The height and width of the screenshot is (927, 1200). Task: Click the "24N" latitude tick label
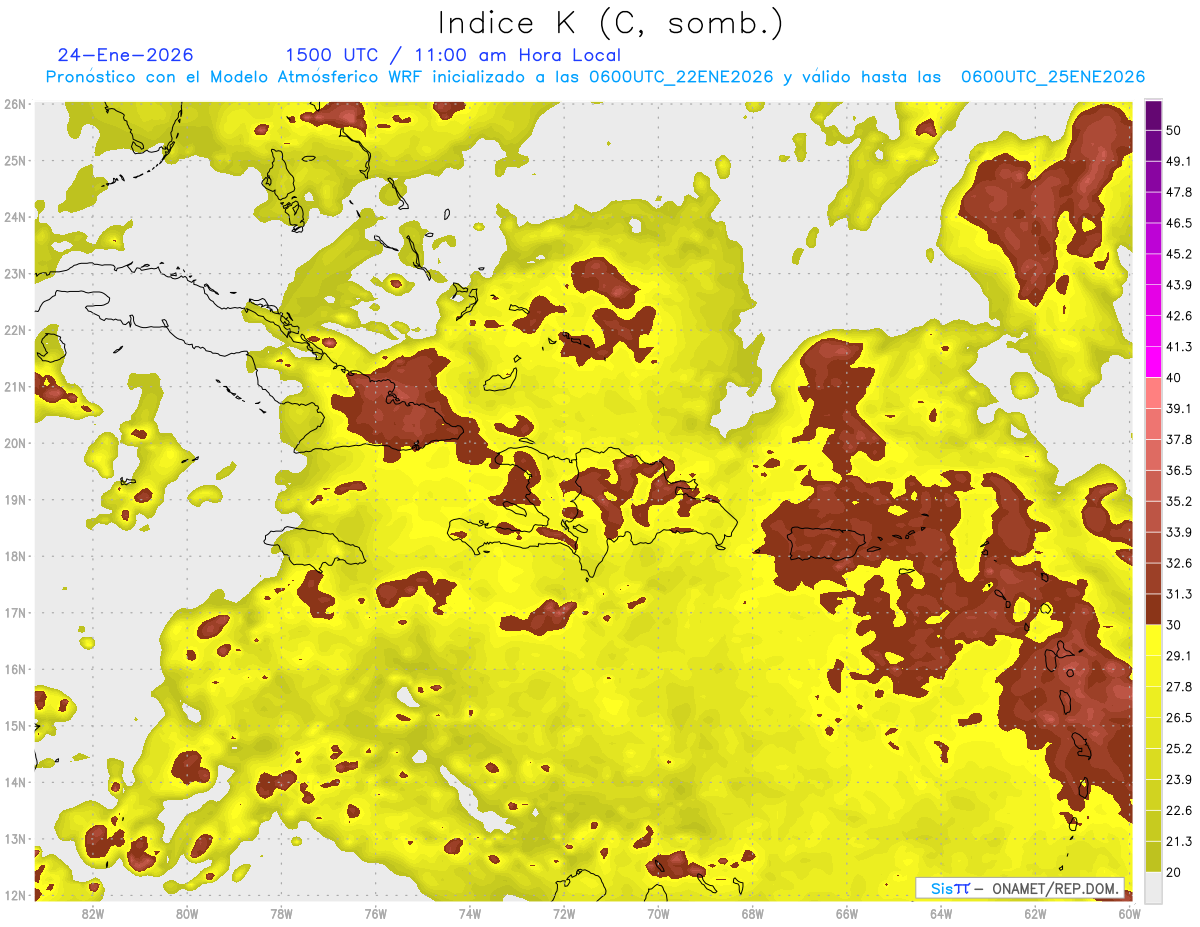click(x=14, y=217)
